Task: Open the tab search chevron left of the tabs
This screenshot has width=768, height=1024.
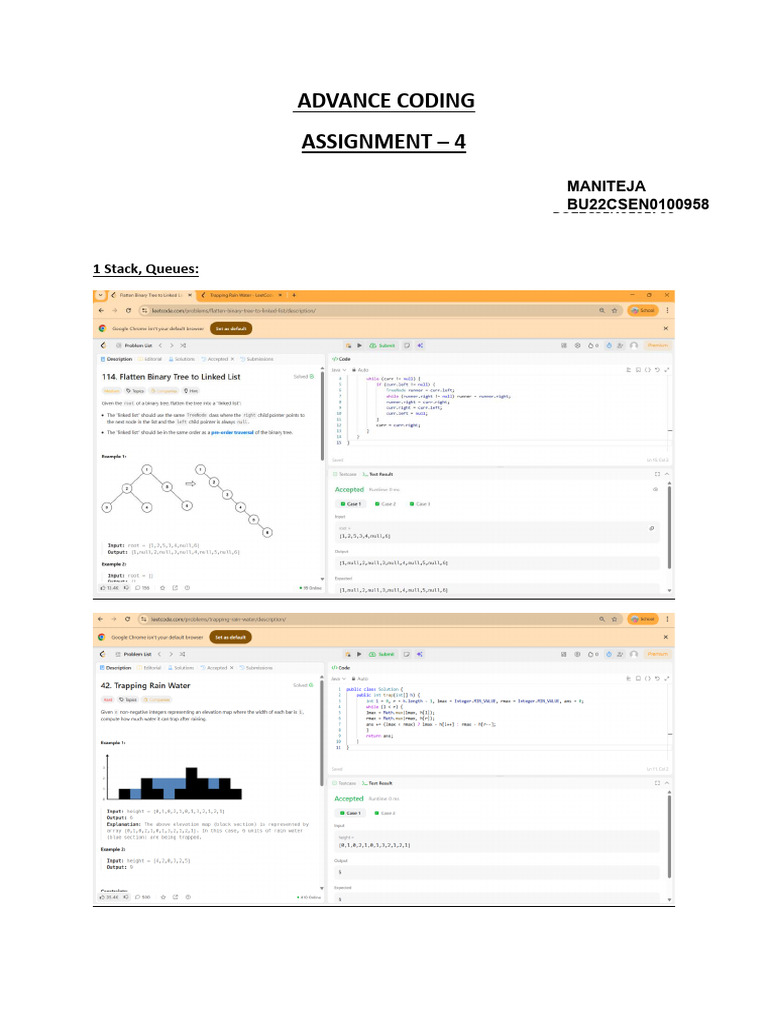Action: tap(101, 295)
